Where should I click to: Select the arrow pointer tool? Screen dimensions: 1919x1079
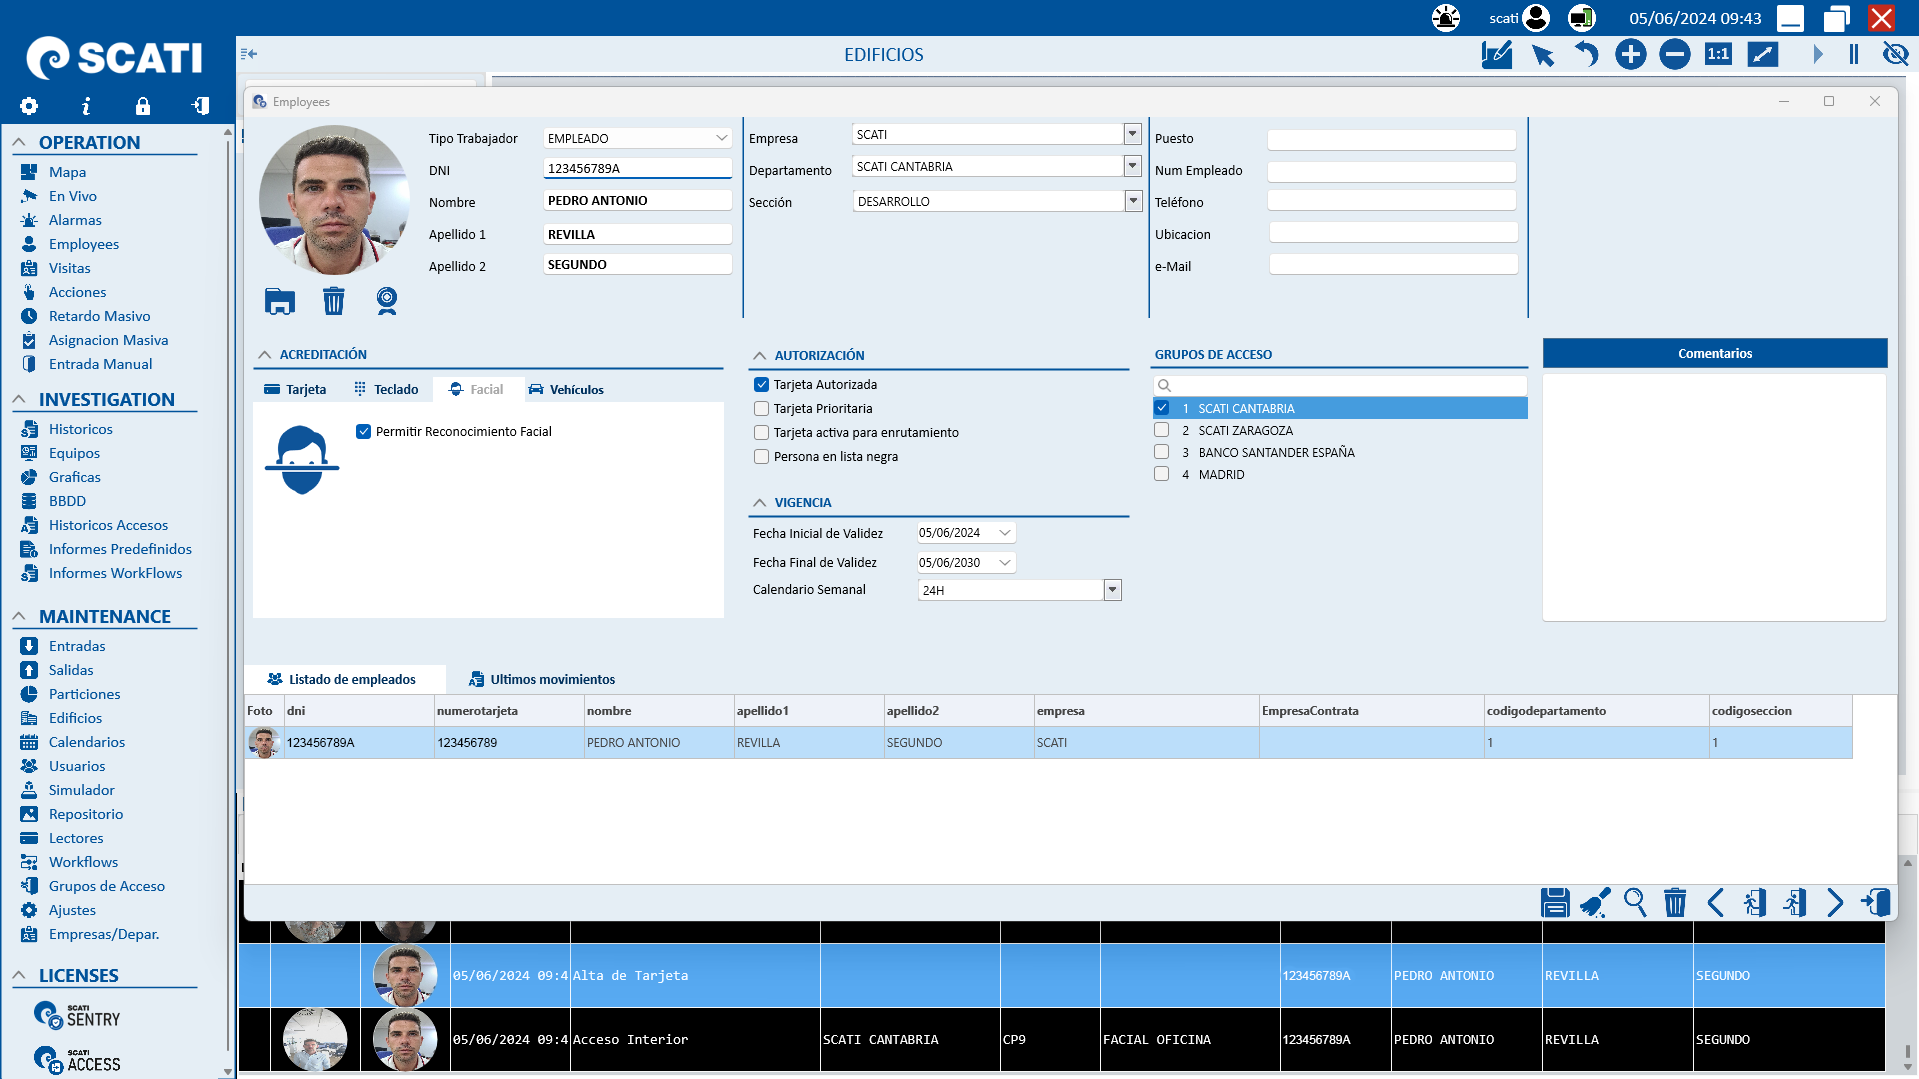pos(1543,54)
